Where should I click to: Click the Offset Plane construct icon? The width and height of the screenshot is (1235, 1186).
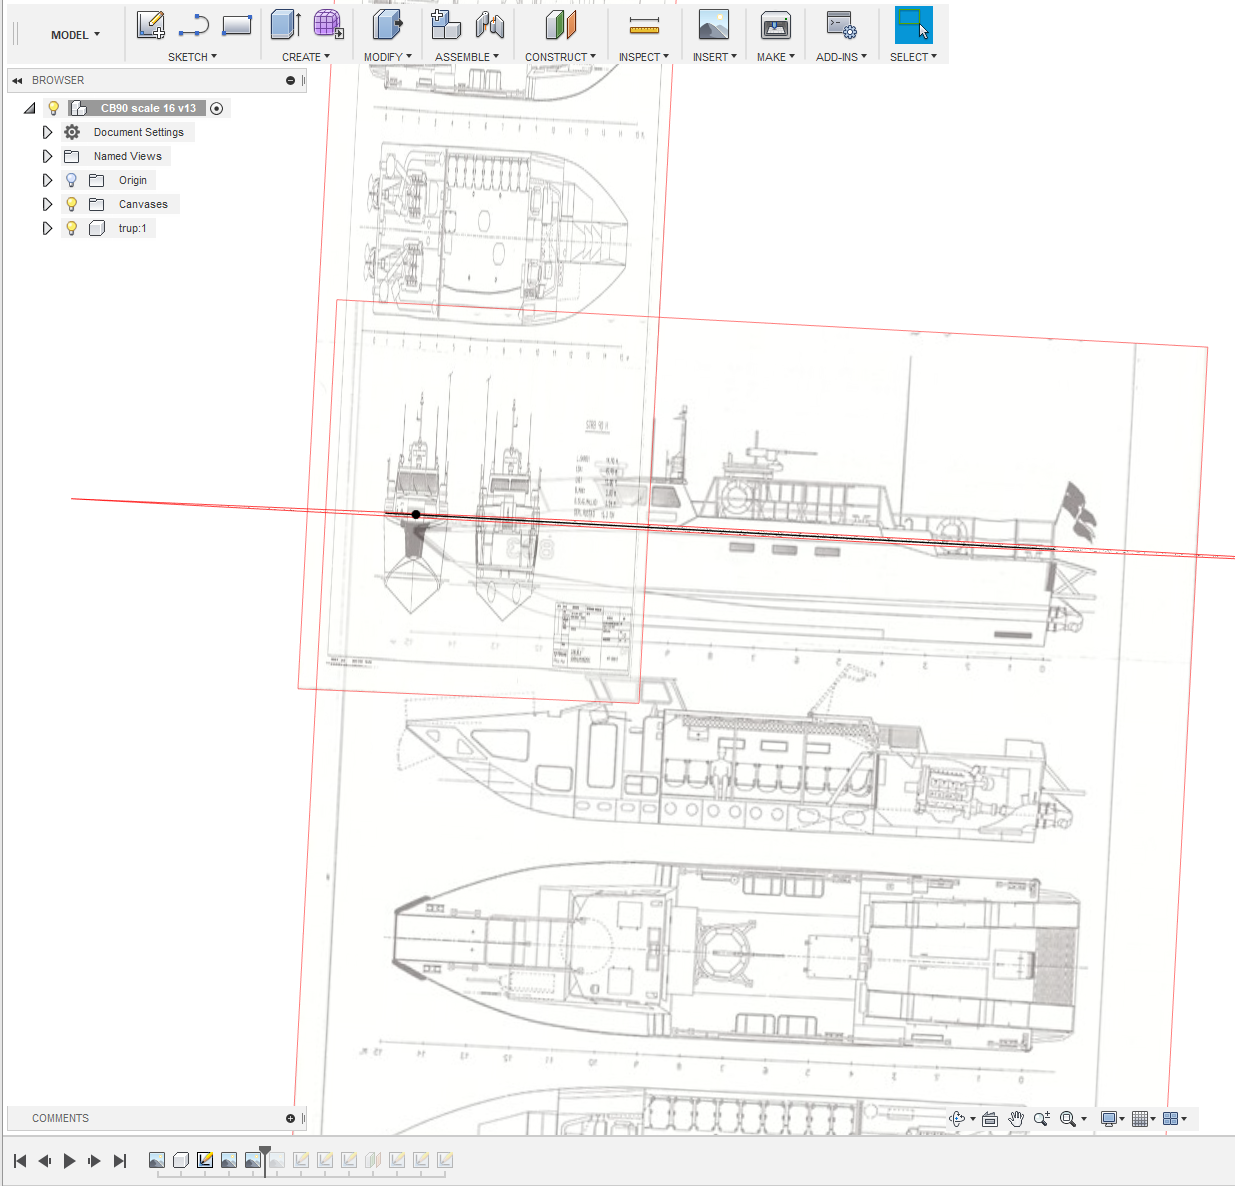point(560,26)
